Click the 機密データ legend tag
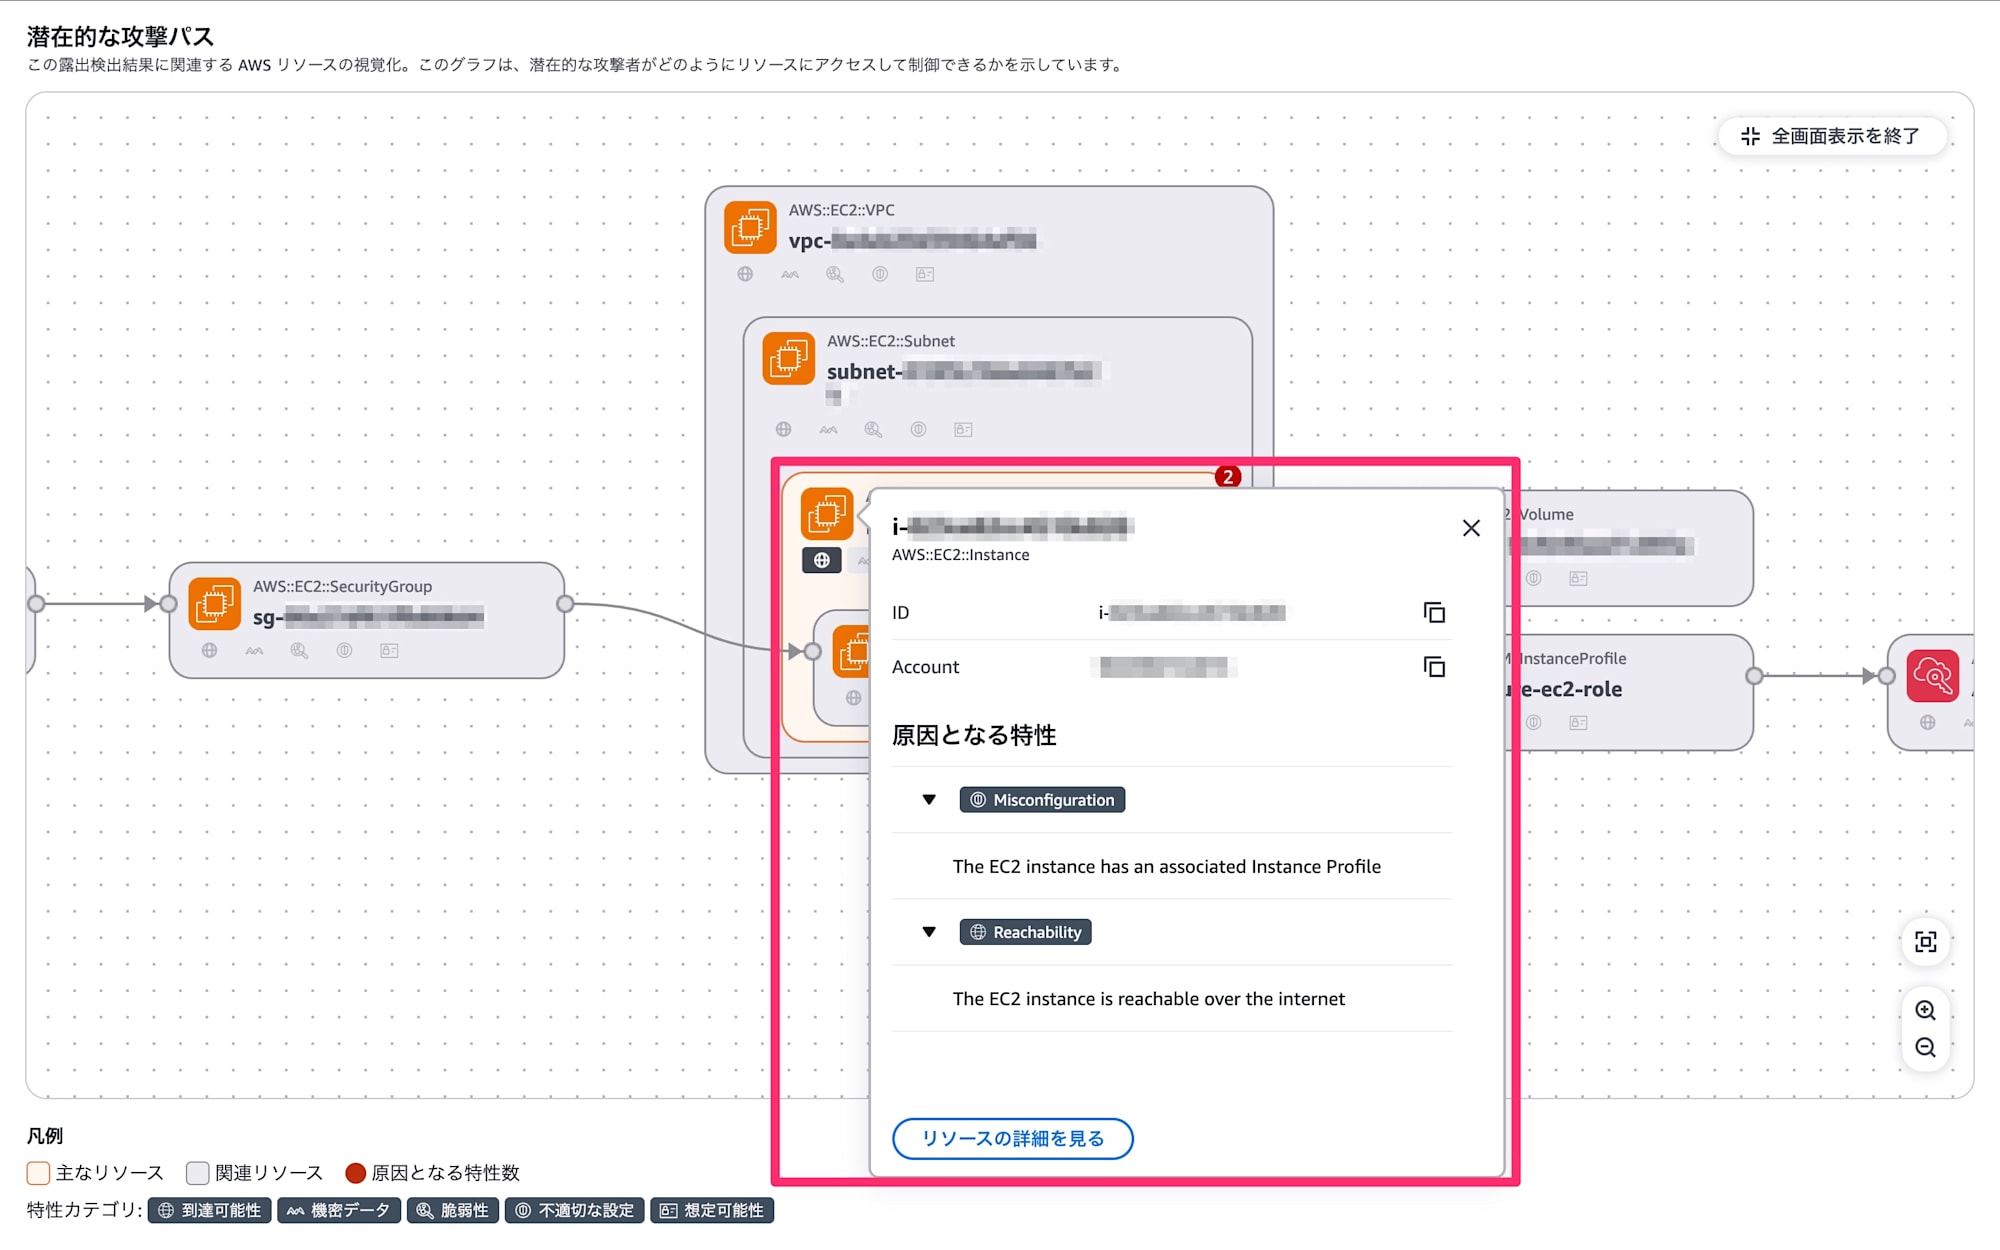2000x1250 pixels. (x=339, y=1210)
